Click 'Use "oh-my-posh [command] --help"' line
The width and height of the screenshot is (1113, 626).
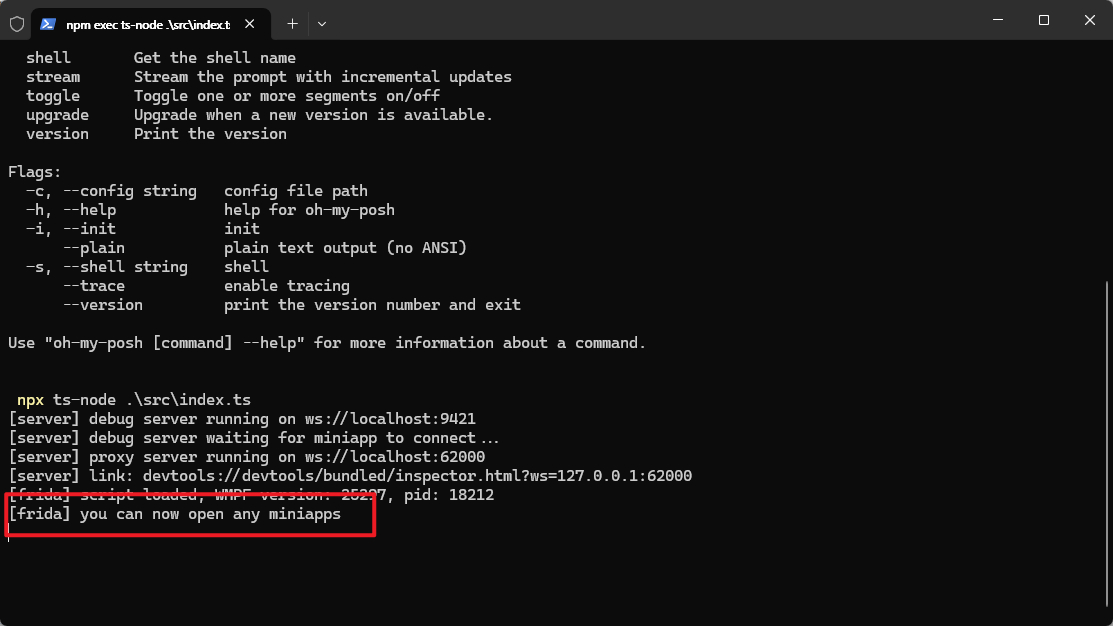(x=327, y=344)
